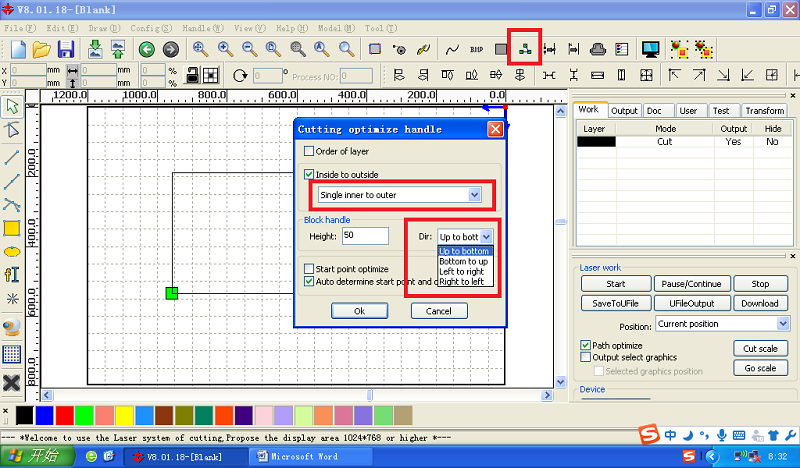Select the Text tool
The height and width of the screenshot is (468, 800).
point(12,275)
